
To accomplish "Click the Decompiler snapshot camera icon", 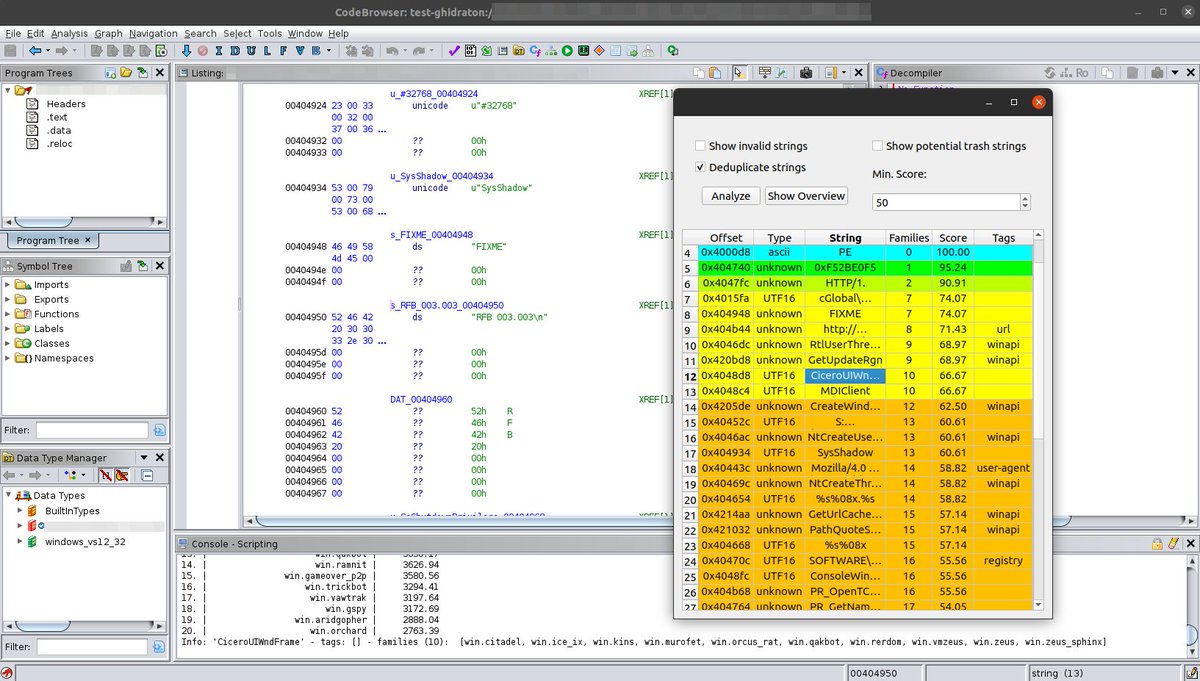I will tap(1156, 73).
